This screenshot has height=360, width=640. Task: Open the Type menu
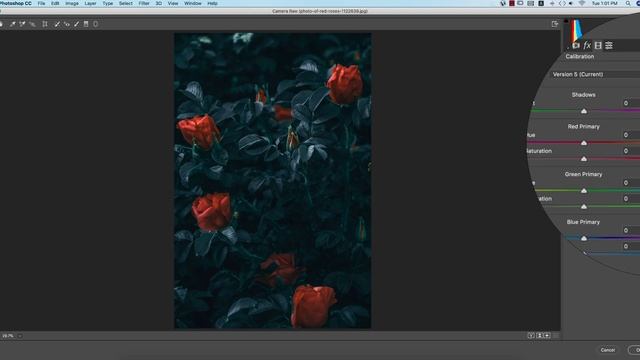click(108, 3)
